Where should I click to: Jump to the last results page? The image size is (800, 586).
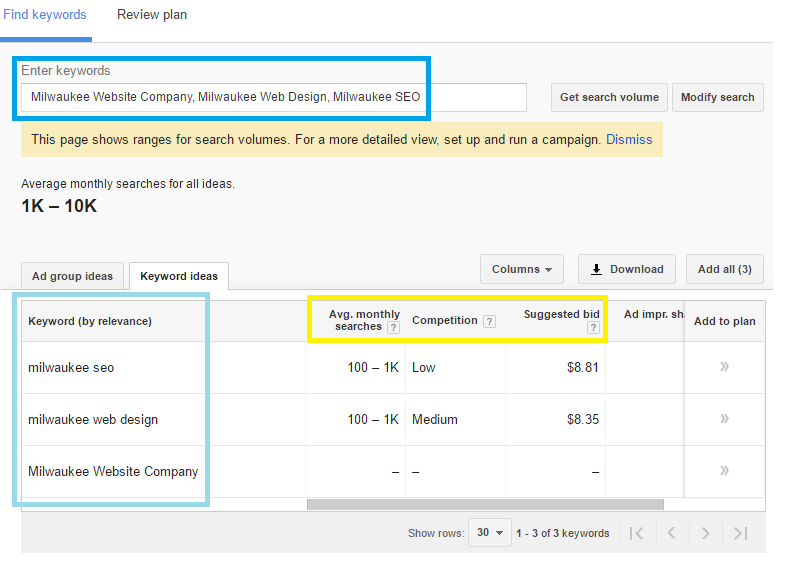coord(740,533)
